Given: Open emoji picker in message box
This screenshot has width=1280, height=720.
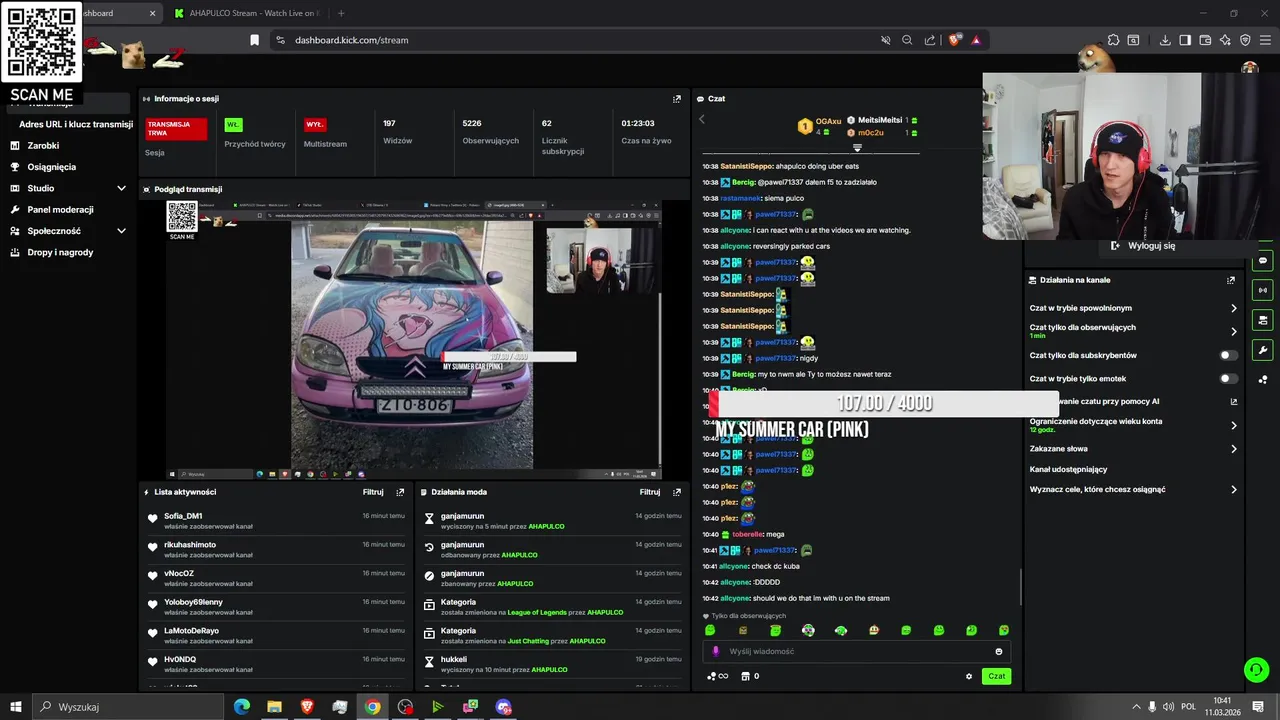Looking at the screenshot, I should click(x=998, y=651).
